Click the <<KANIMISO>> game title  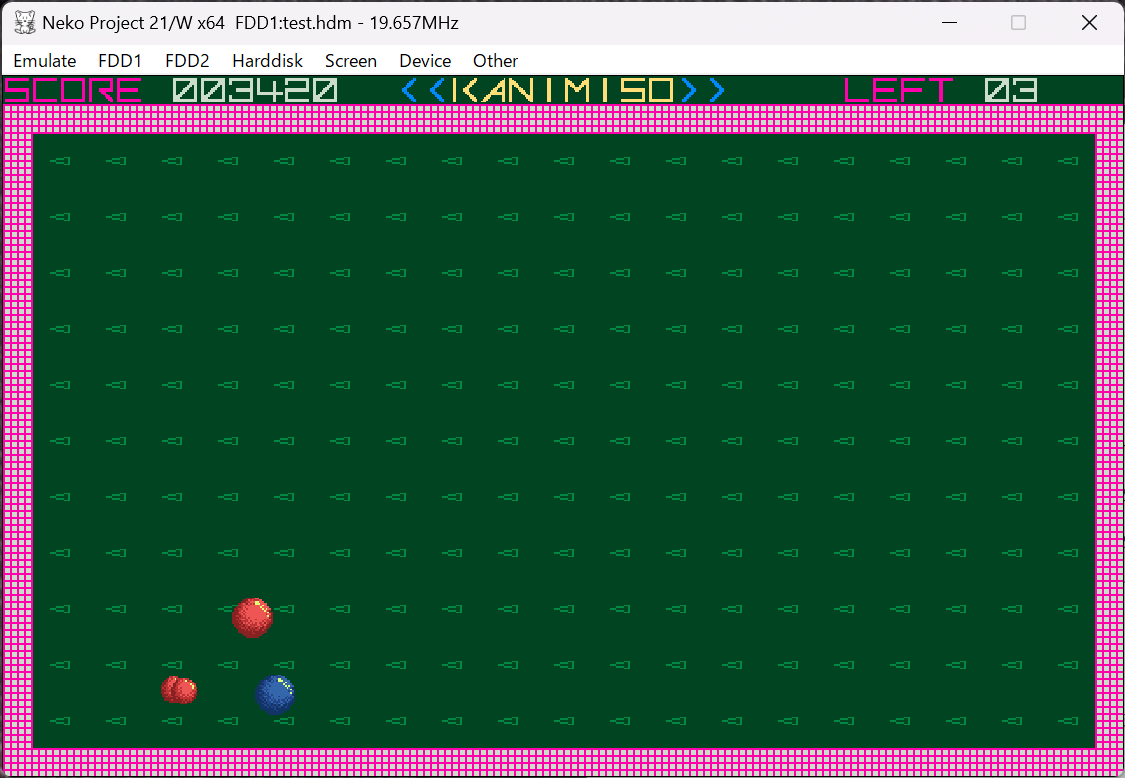(x=563, y=90)
